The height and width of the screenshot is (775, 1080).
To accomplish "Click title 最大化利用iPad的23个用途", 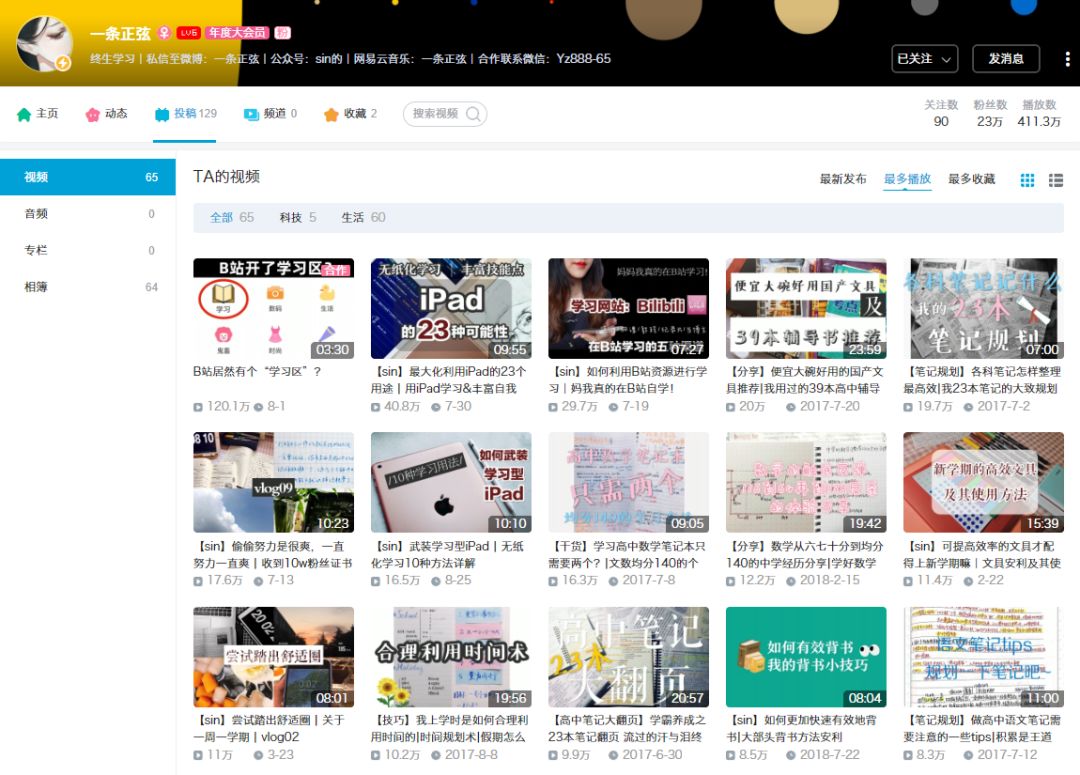I will 449,380.
